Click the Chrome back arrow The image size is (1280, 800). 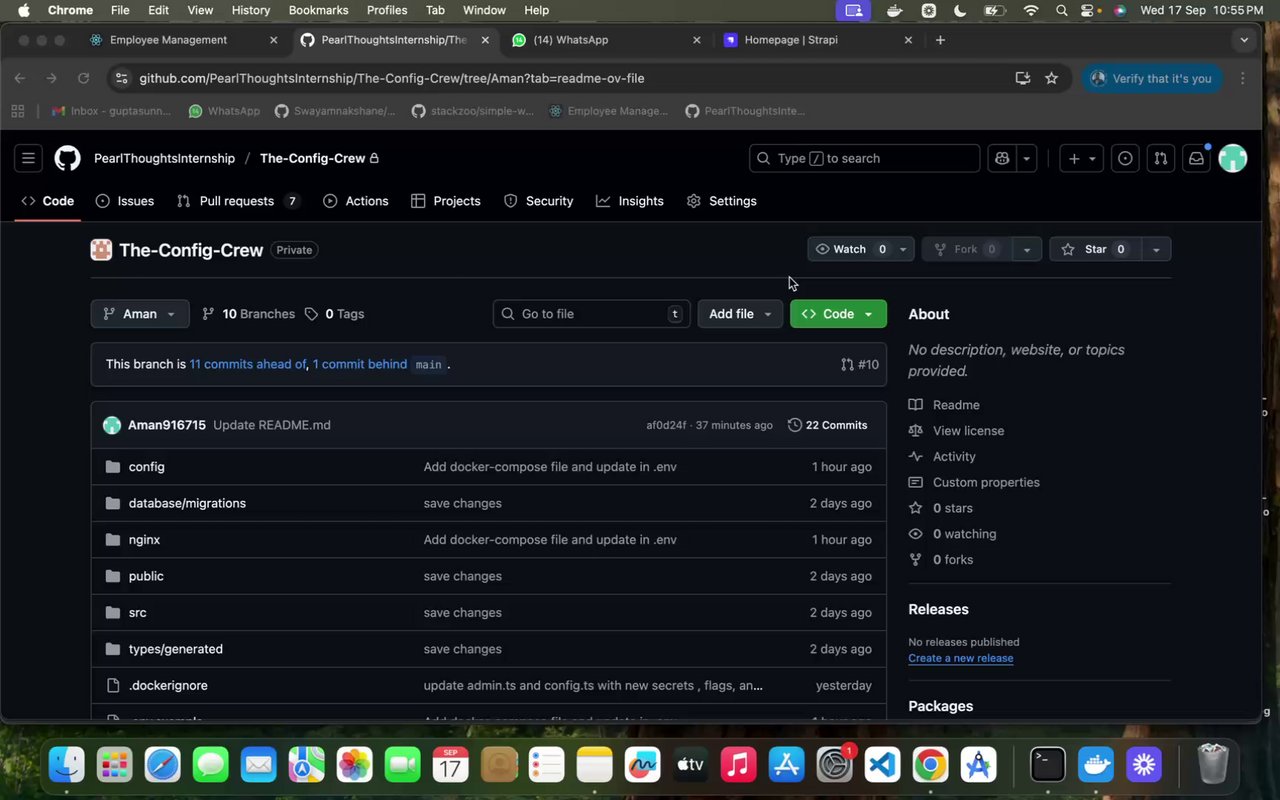(x=20, y=78)
